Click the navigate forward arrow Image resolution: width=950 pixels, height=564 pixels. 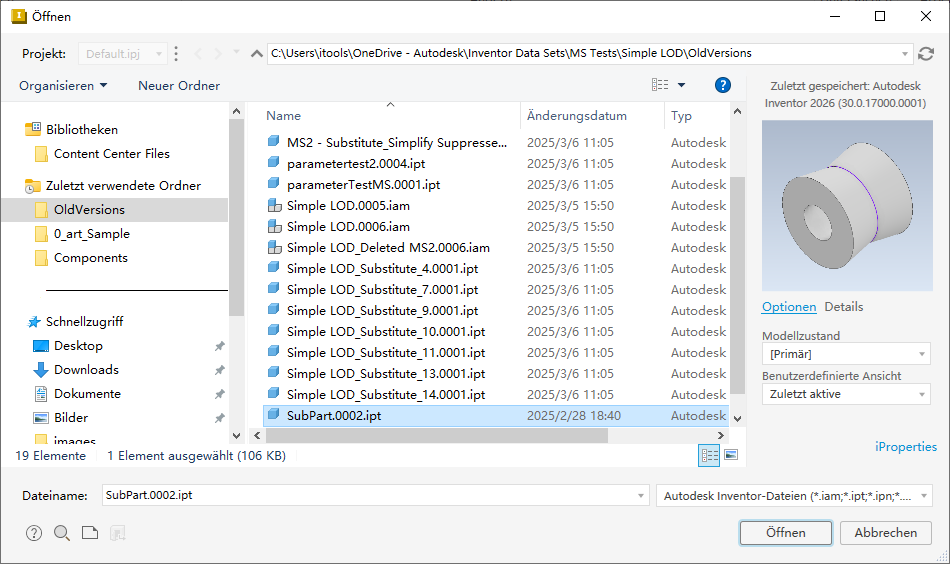click(218, 54)
